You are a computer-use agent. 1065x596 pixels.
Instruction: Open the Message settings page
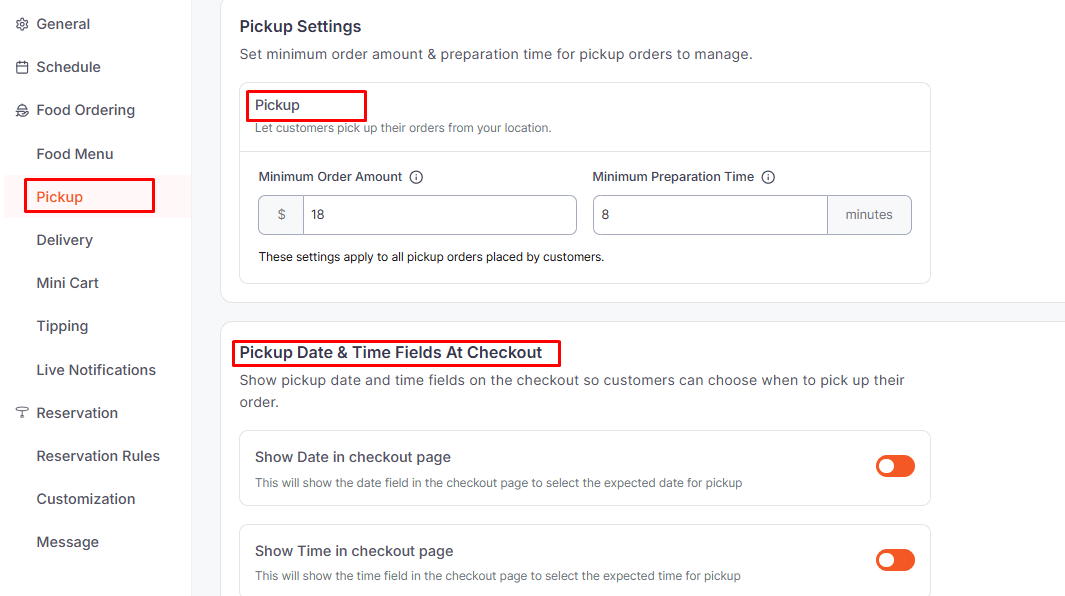pos(68,542)
